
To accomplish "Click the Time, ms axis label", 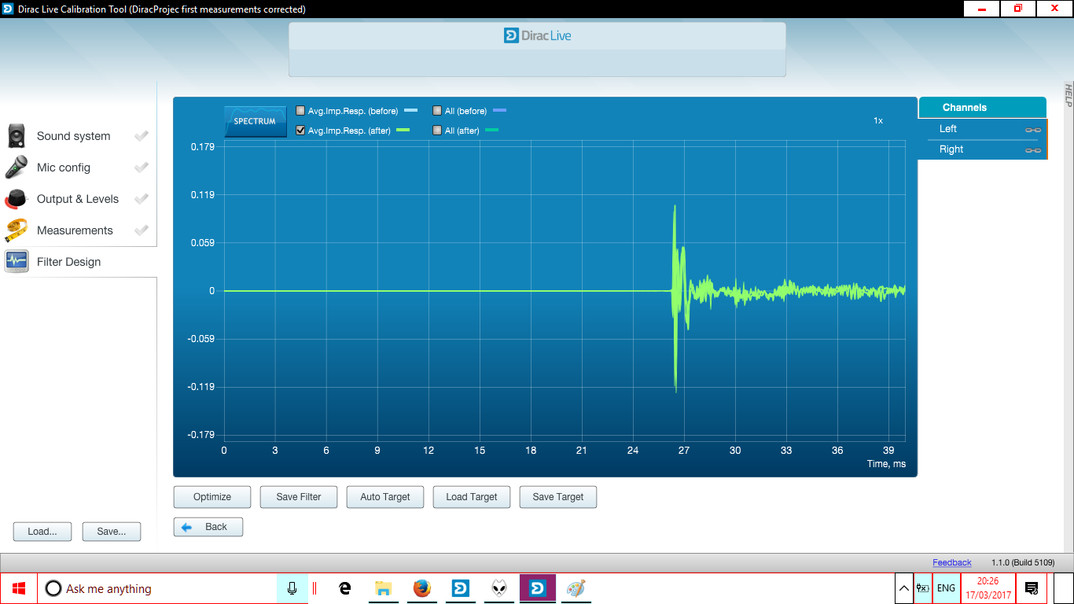I will [886, 464].
